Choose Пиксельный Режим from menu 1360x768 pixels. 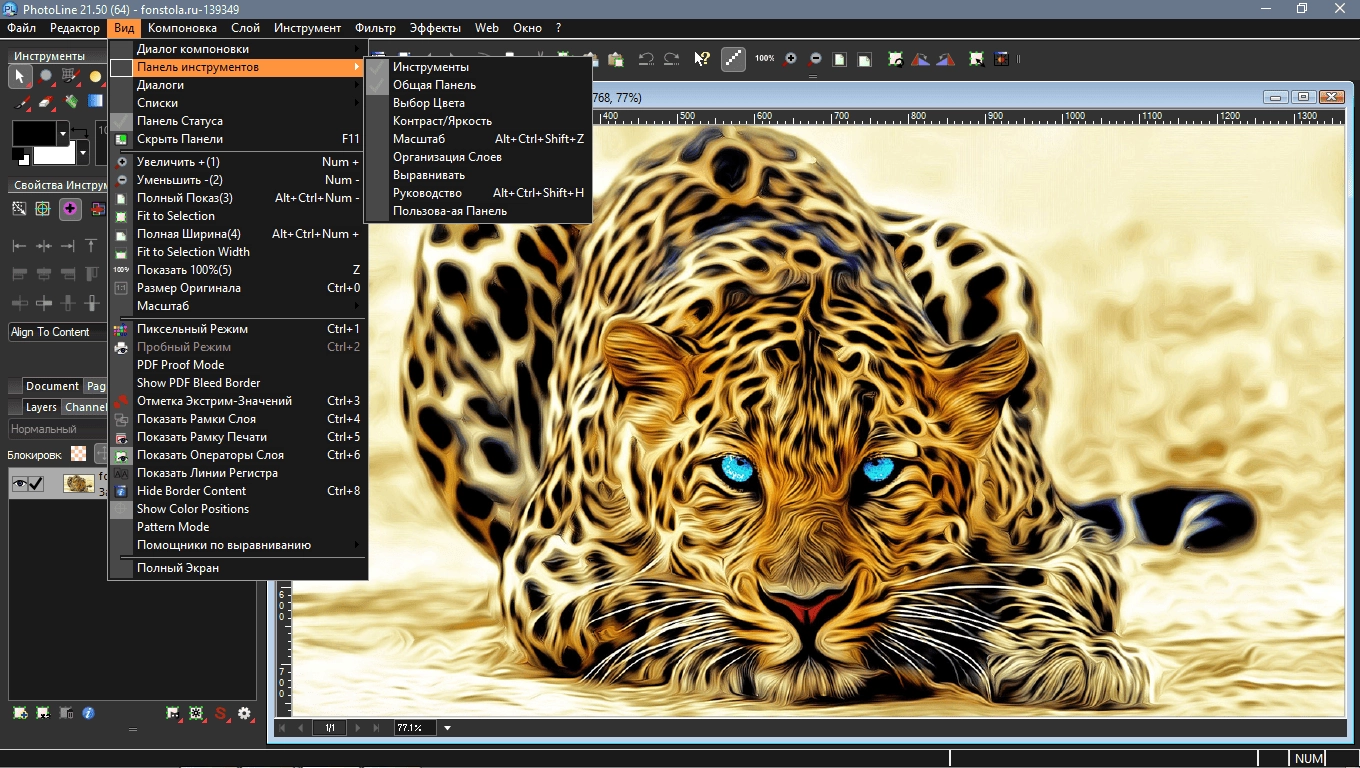click(238, 329)
